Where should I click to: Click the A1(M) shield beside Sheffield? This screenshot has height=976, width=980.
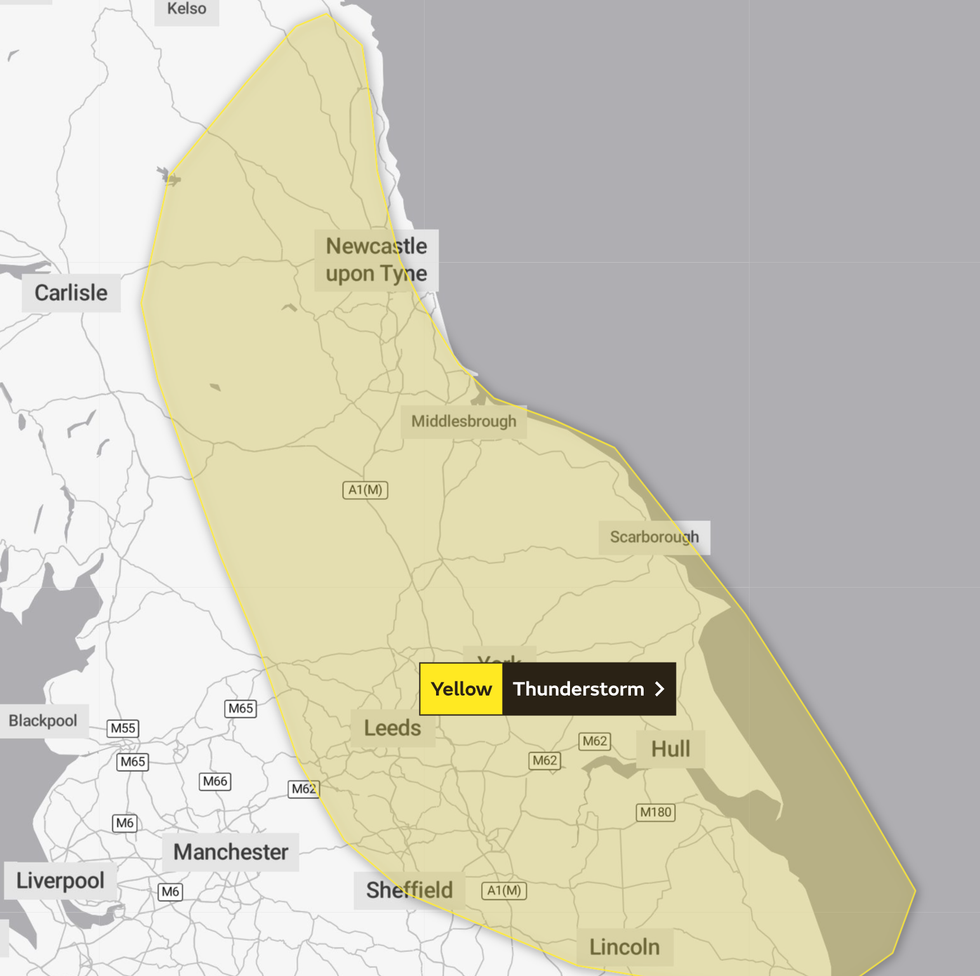(x=503, y=890)
